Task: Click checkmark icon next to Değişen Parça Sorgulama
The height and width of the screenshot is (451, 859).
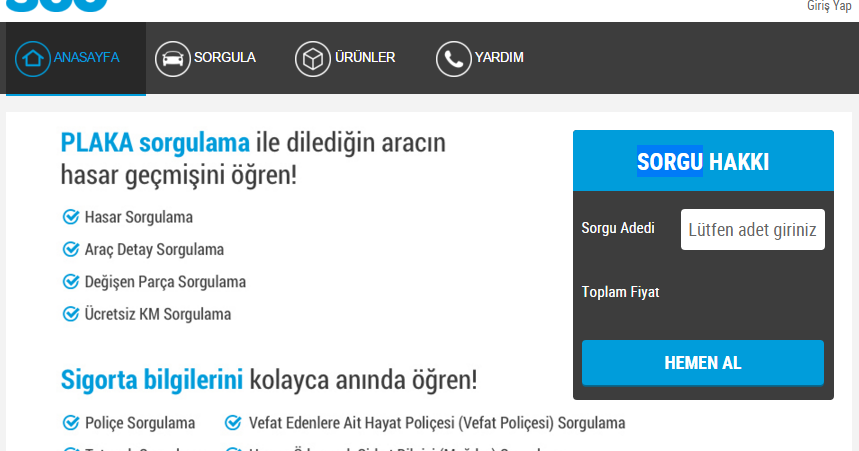Action: click(x=71, y=282)
